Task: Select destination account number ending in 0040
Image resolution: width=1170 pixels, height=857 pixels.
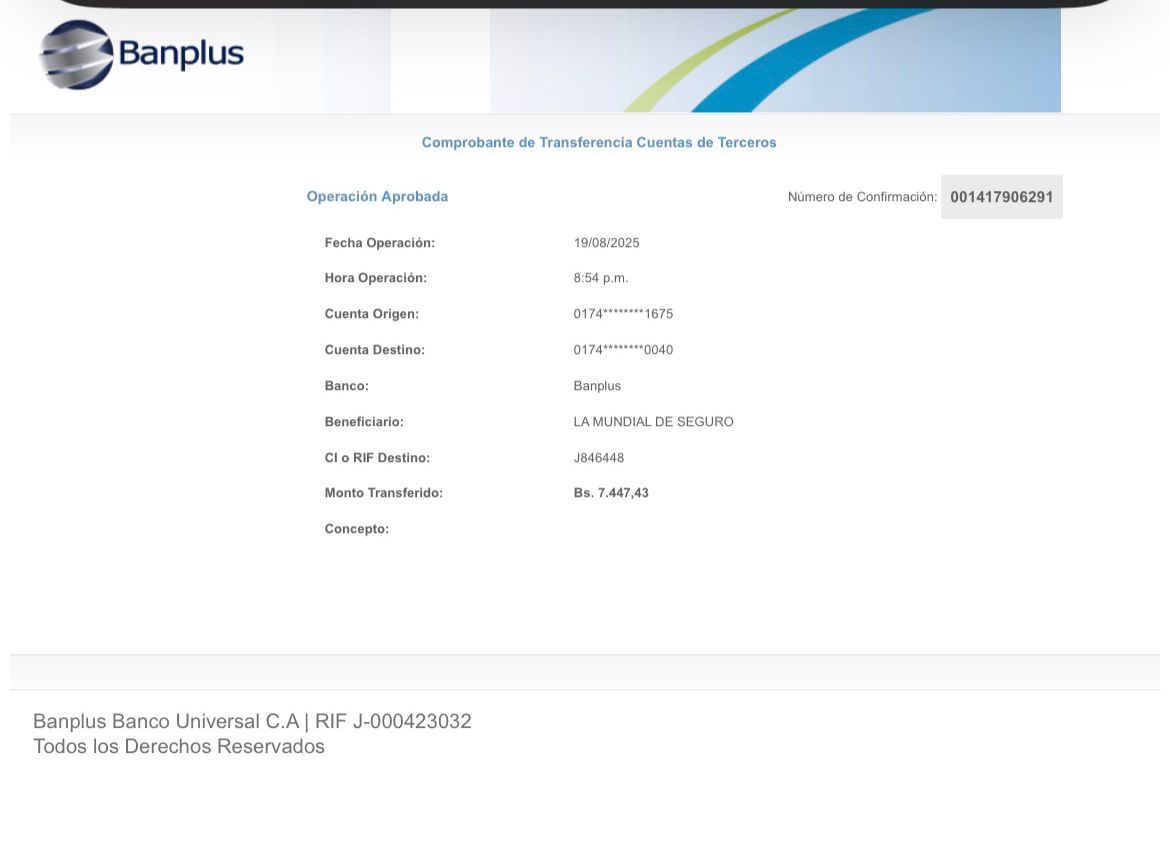Action: [x=623, y=350]
